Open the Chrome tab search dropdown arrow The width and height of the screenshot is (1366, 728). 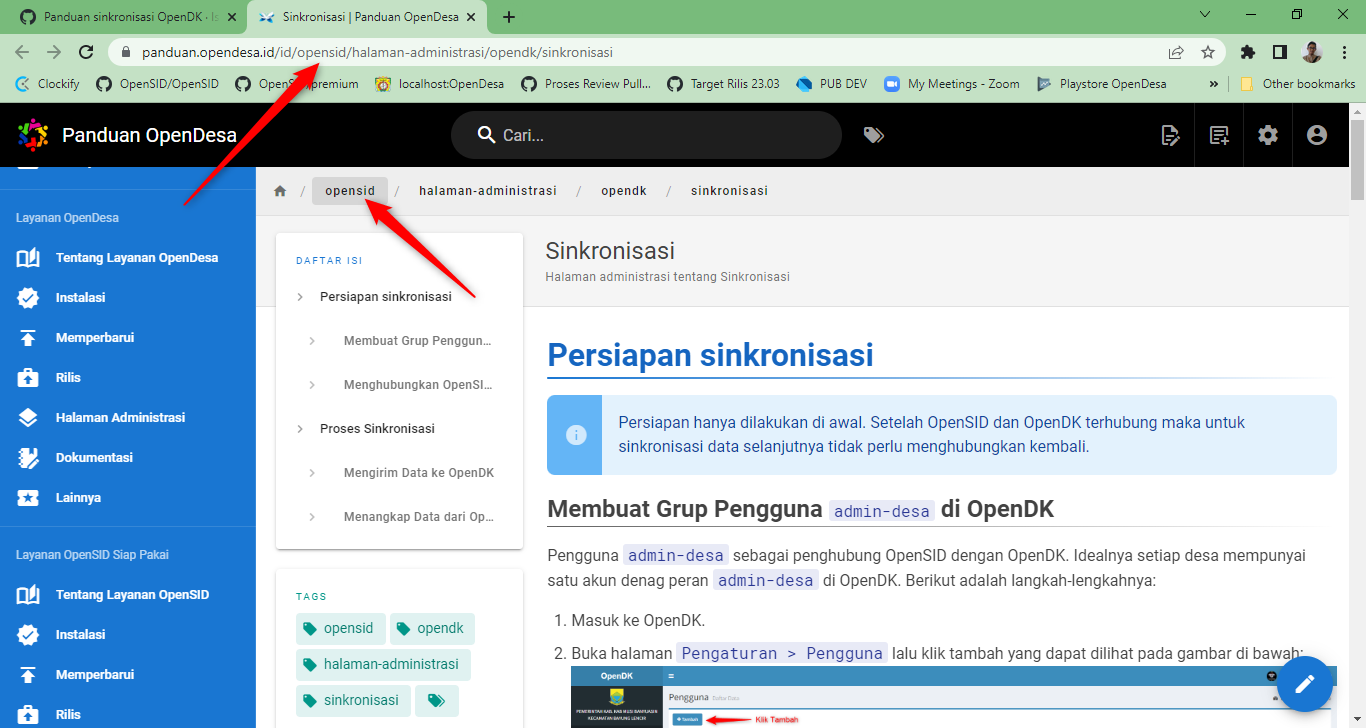tap(1204, 15)
